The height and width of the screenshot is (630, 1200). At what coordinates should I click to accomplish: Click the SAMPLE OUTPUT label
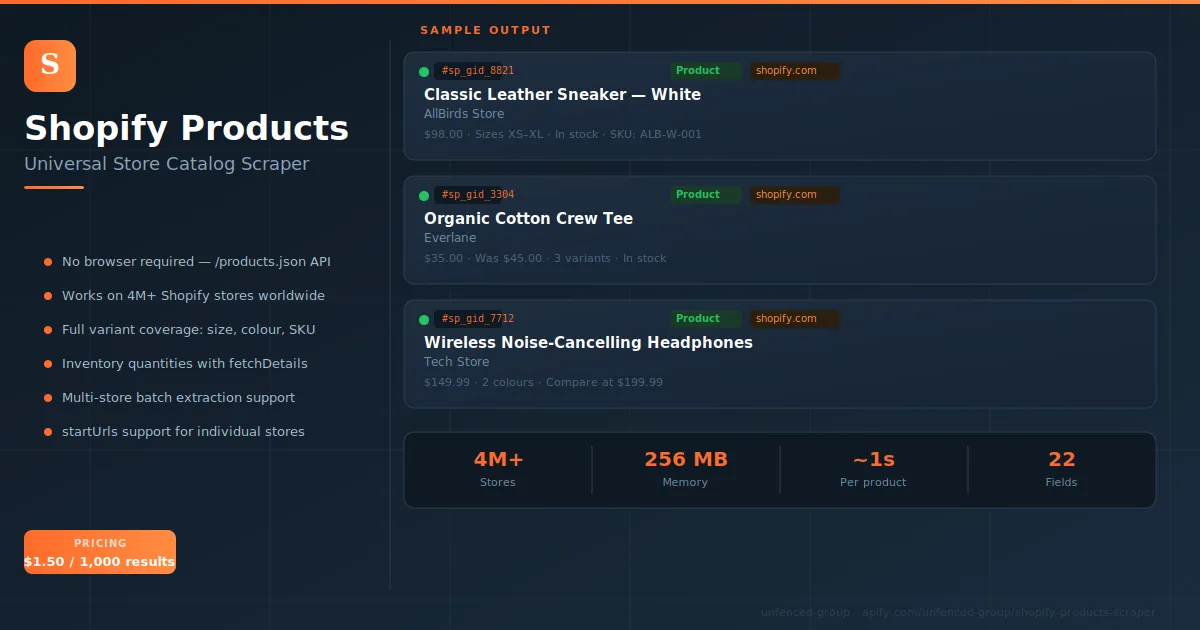tap(486, 31)
